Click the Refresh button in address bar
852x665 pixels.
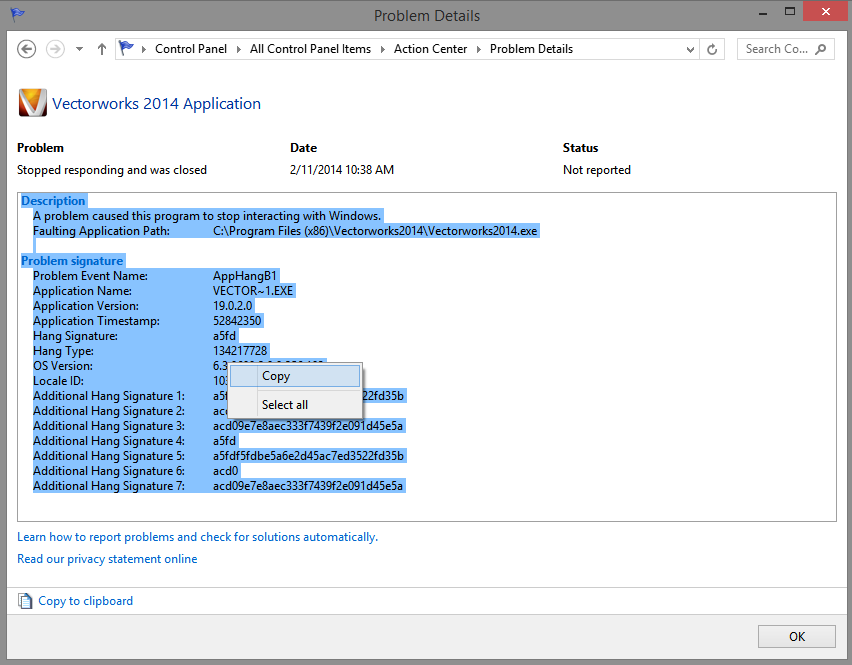click(x=712, y=49)
